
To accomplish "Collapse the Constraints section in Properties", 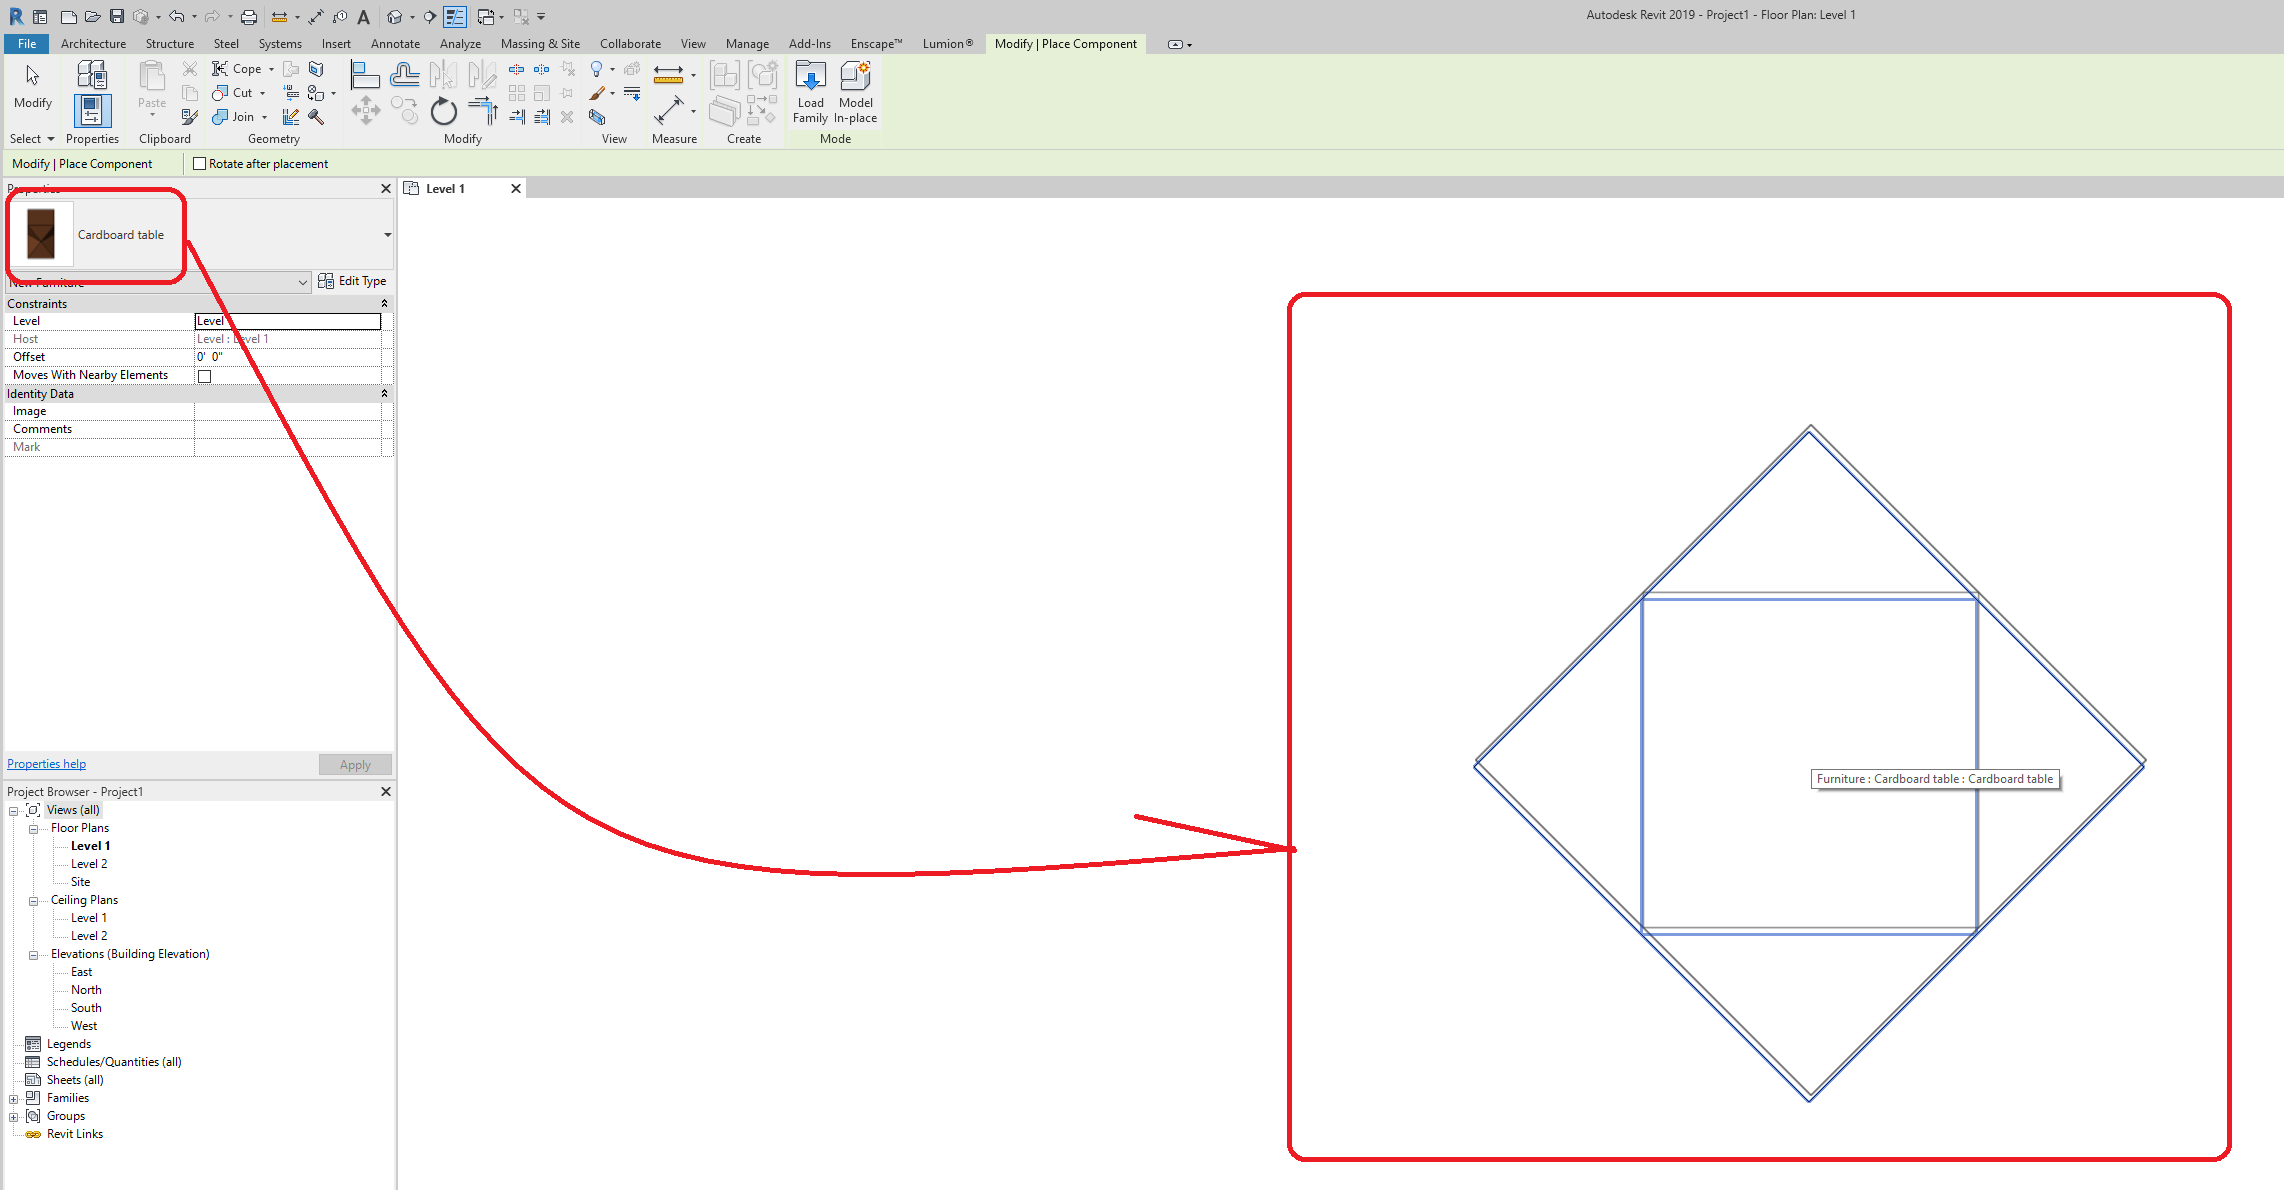I will 384,303.
